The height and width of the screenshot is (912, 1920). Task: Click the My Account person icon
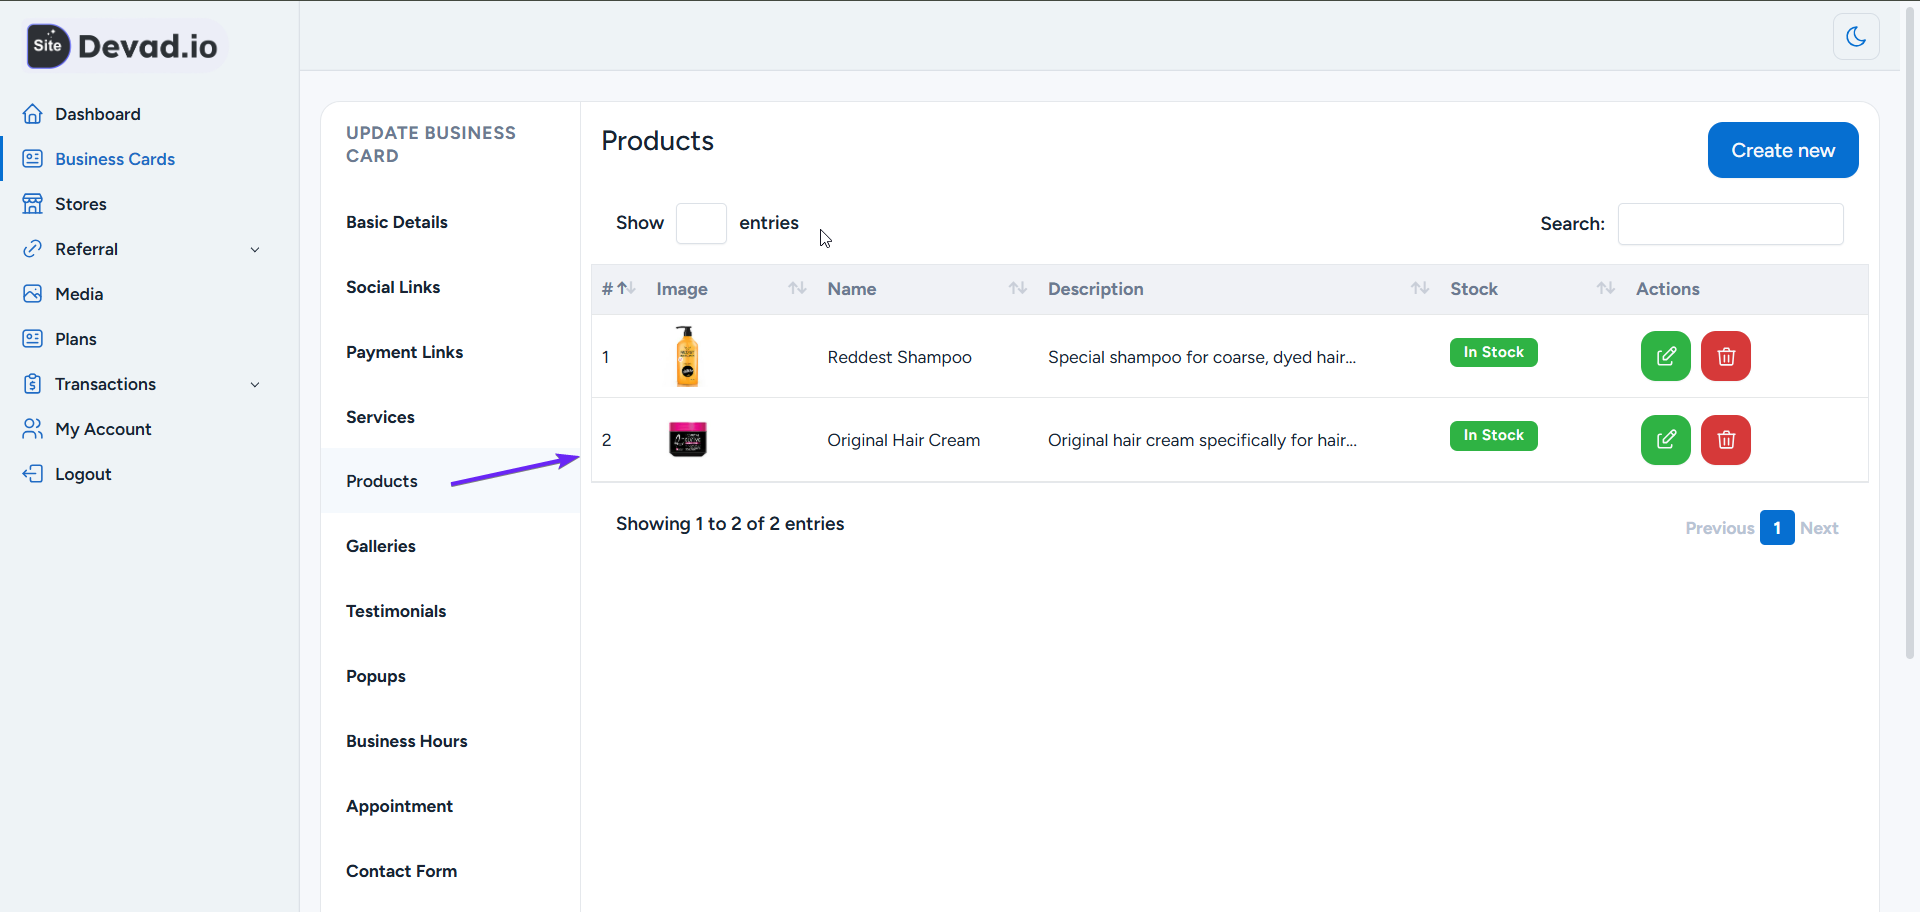click(x=33, y=428)
